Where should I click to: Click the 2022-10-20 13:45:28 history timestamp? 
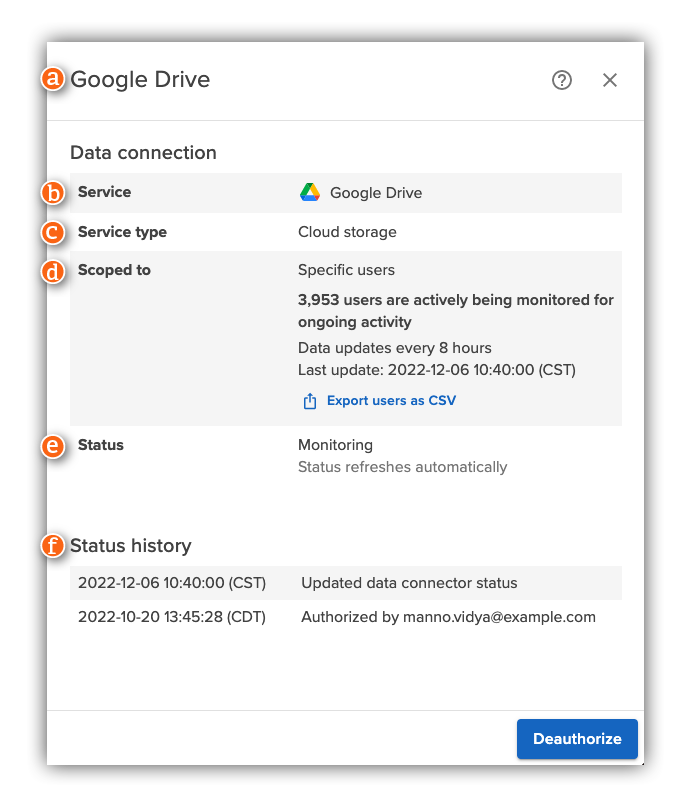click(x=172, y=617)
